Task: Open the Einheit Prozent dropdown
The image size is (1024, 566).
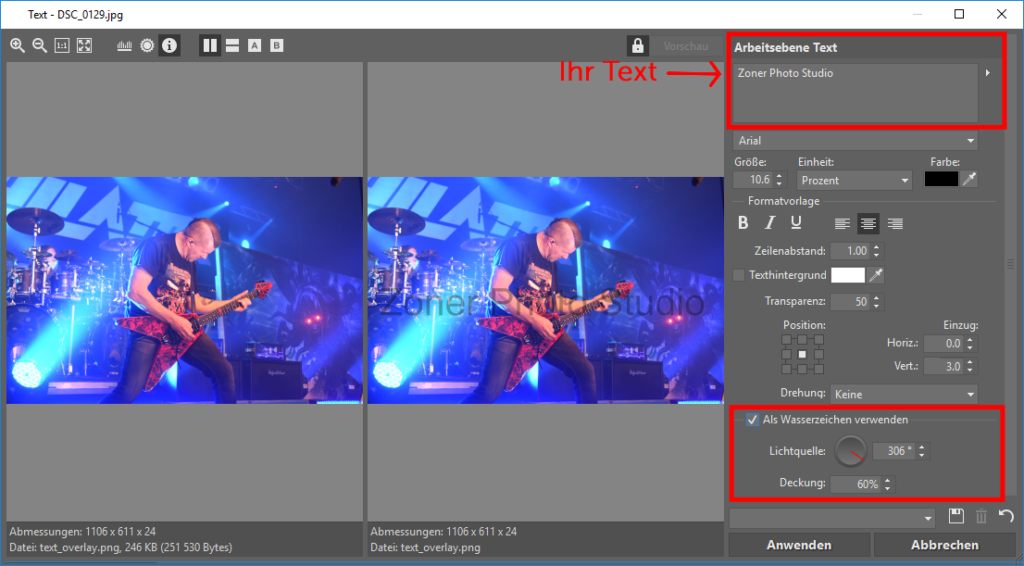Action: [855, 180]
